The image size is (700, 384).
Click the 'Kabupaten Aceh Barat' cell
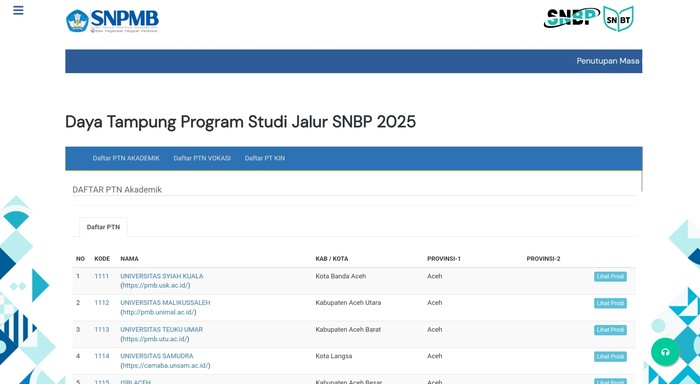(x=348, y=329)
